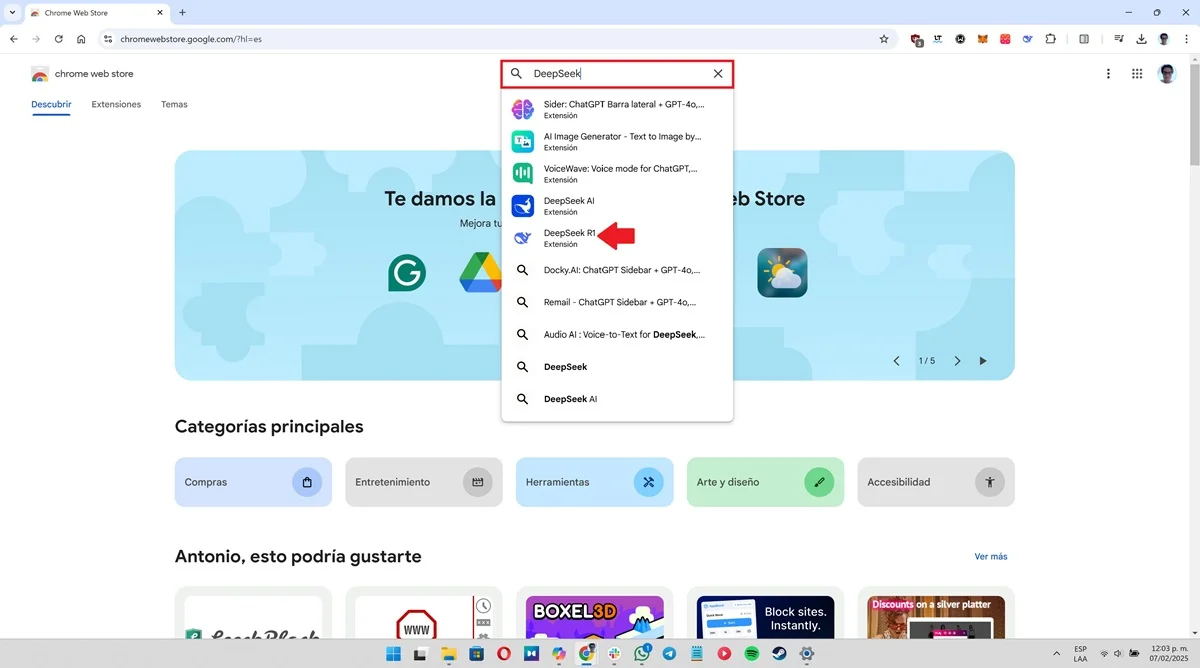
Task: Open the Temas tab
Action: pyautogui.click(x=174, y=104)
